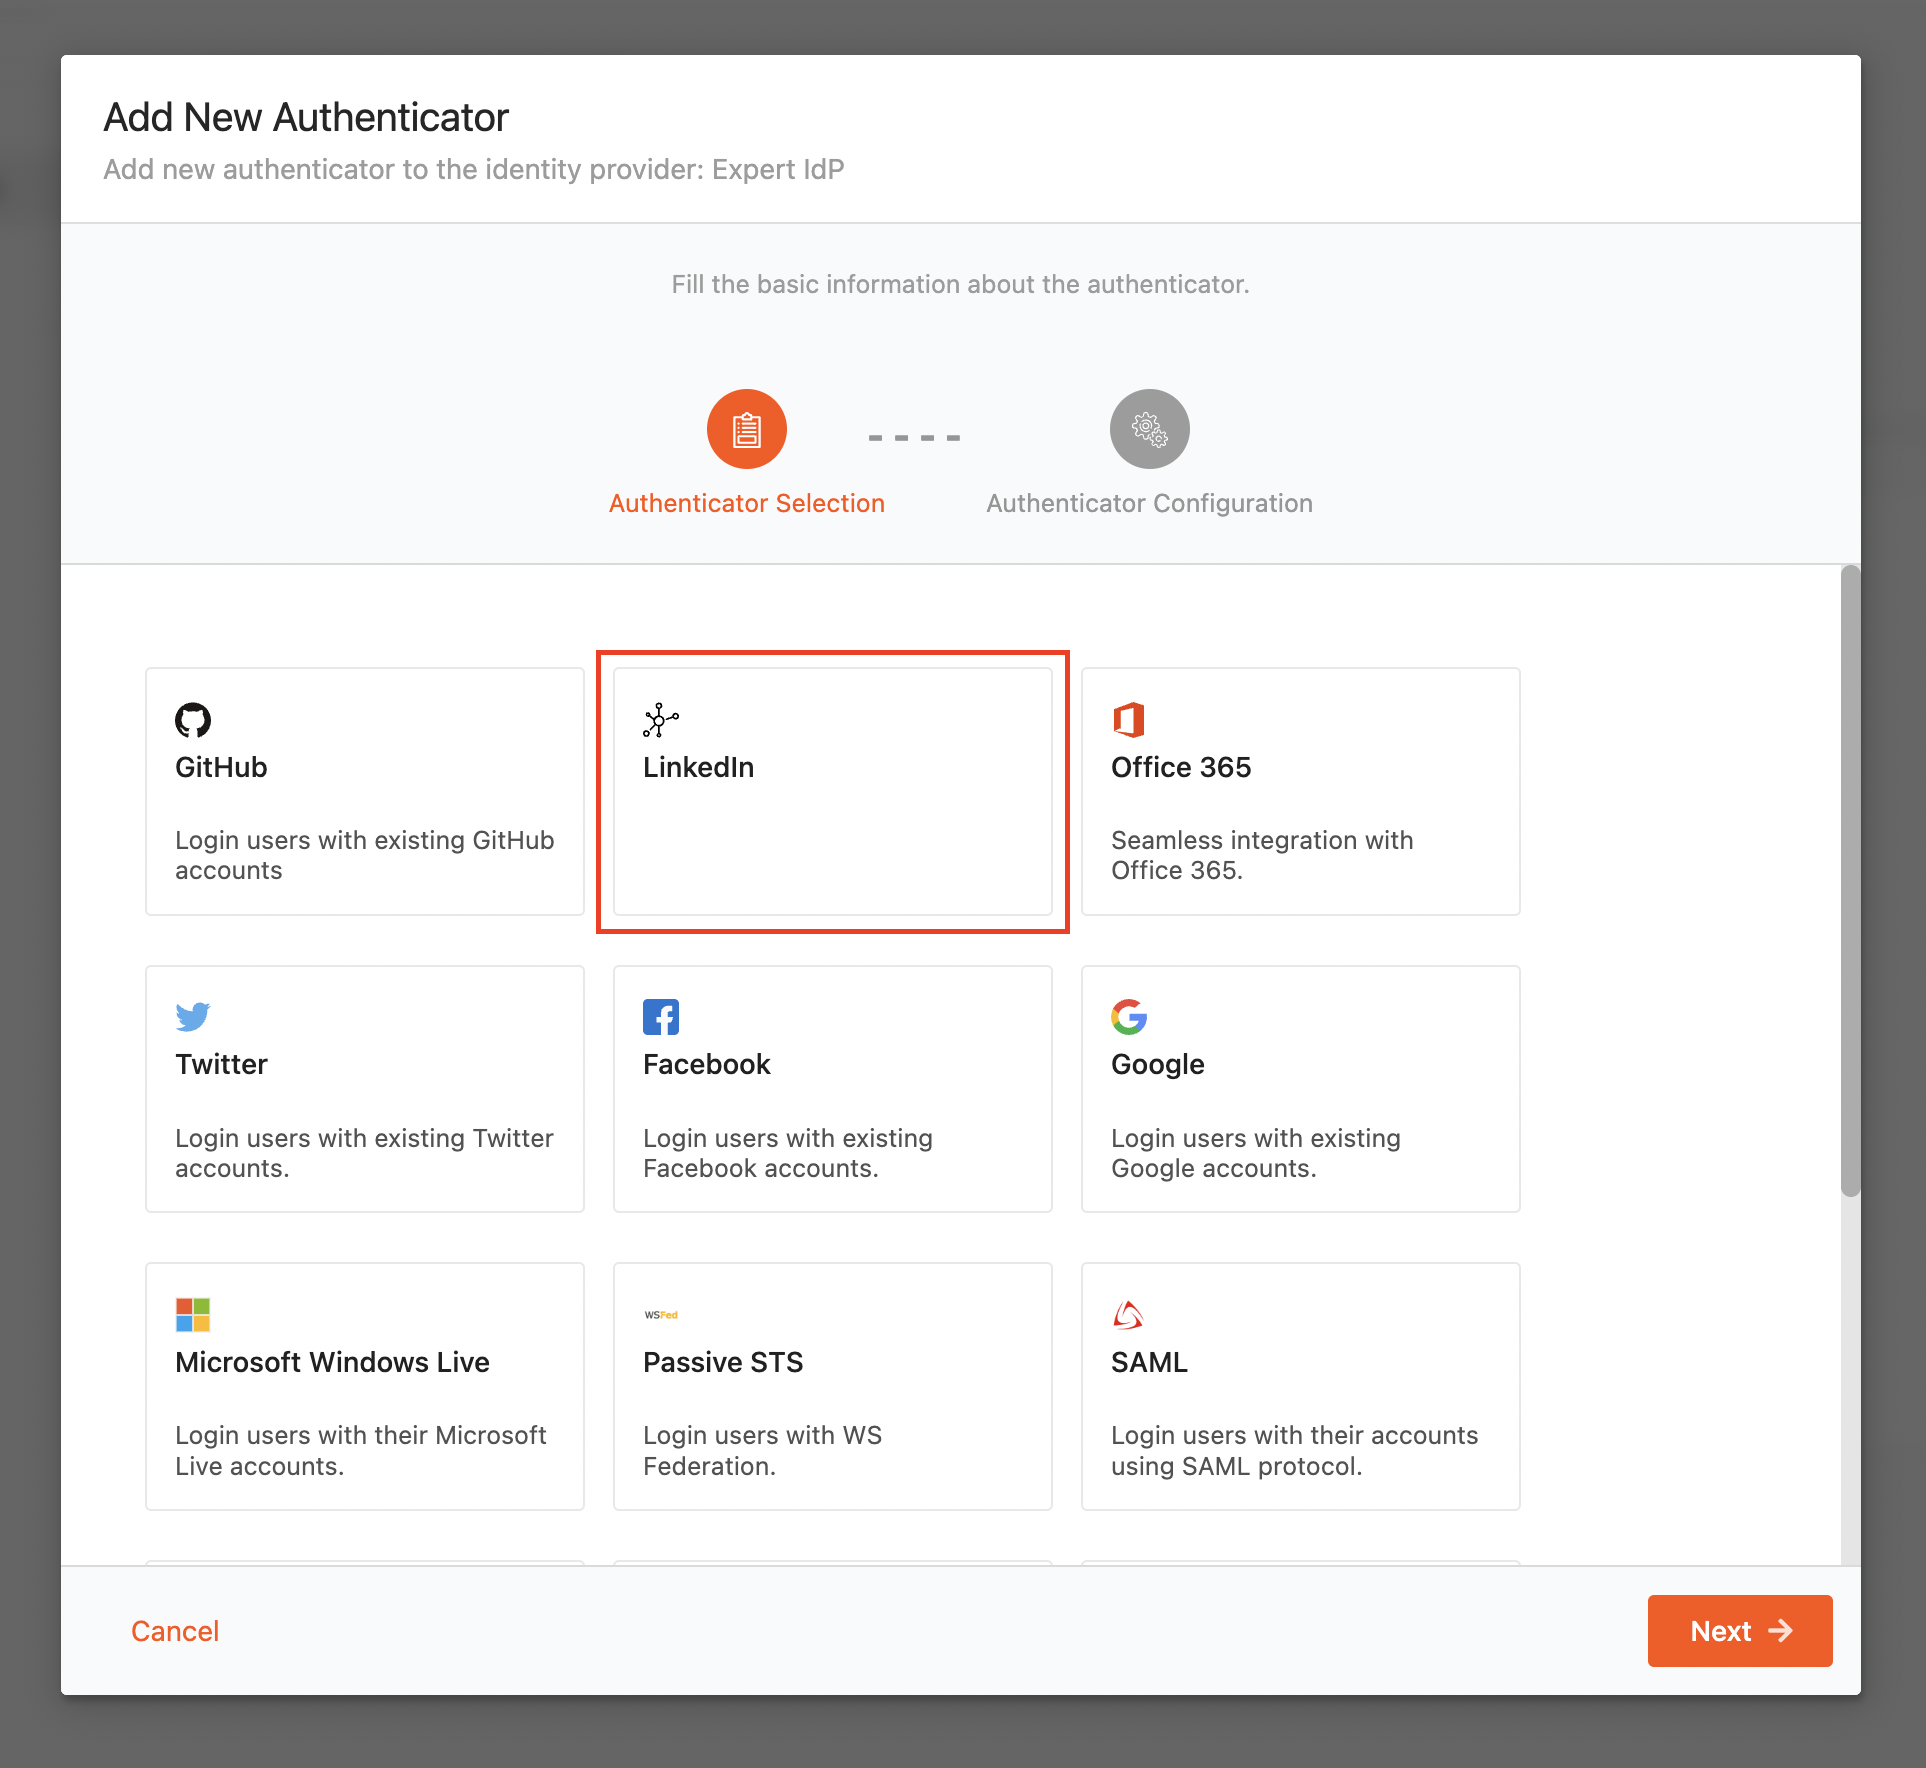Select the GitHub authenticator heading

click(x=221, y=767)
